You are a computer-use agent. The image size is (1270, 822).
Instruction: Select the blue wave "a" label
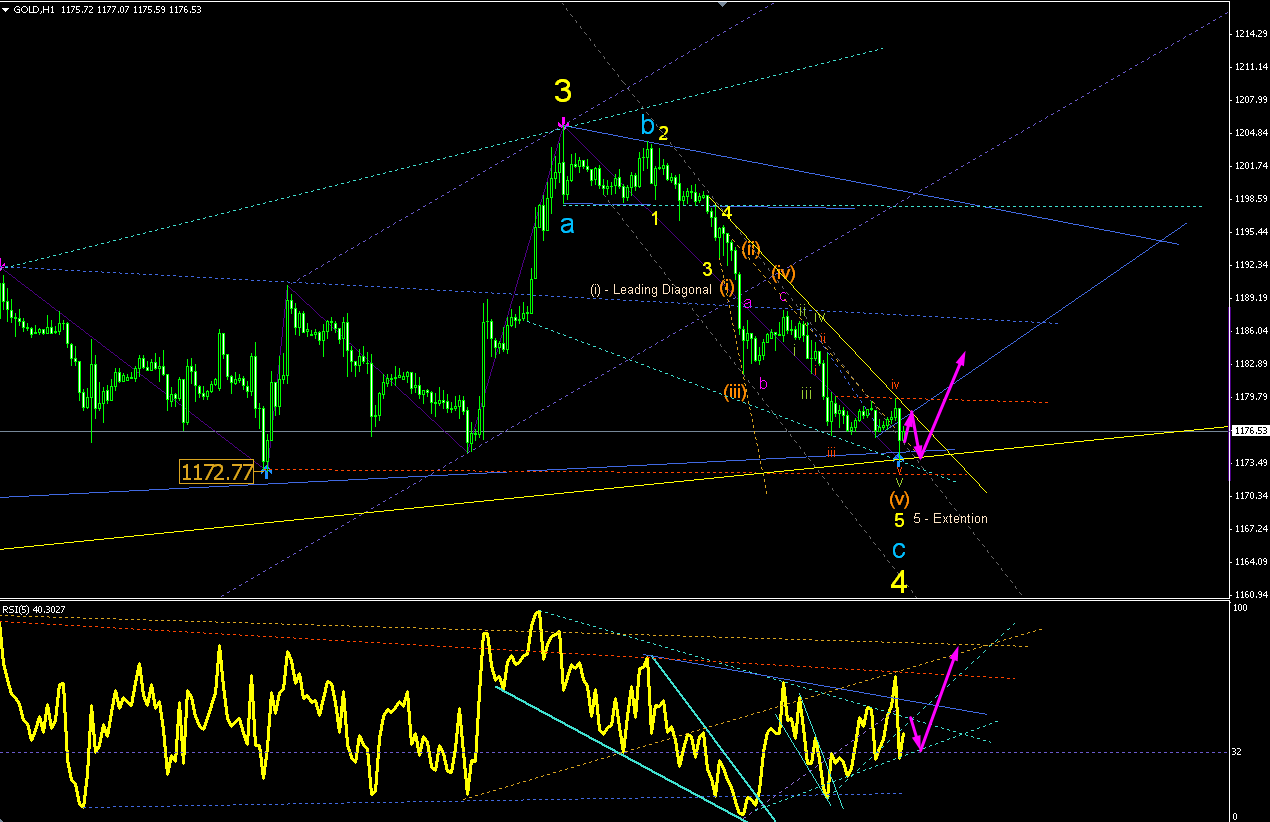pos(567,225)
